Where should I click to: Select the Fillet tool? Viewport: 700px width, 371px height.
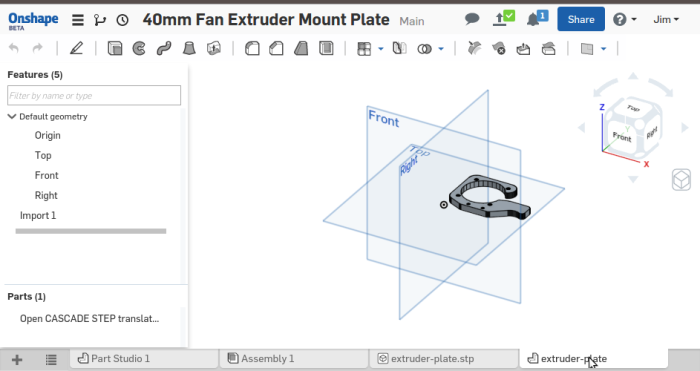pyautogui.click(x=252, y=48)
